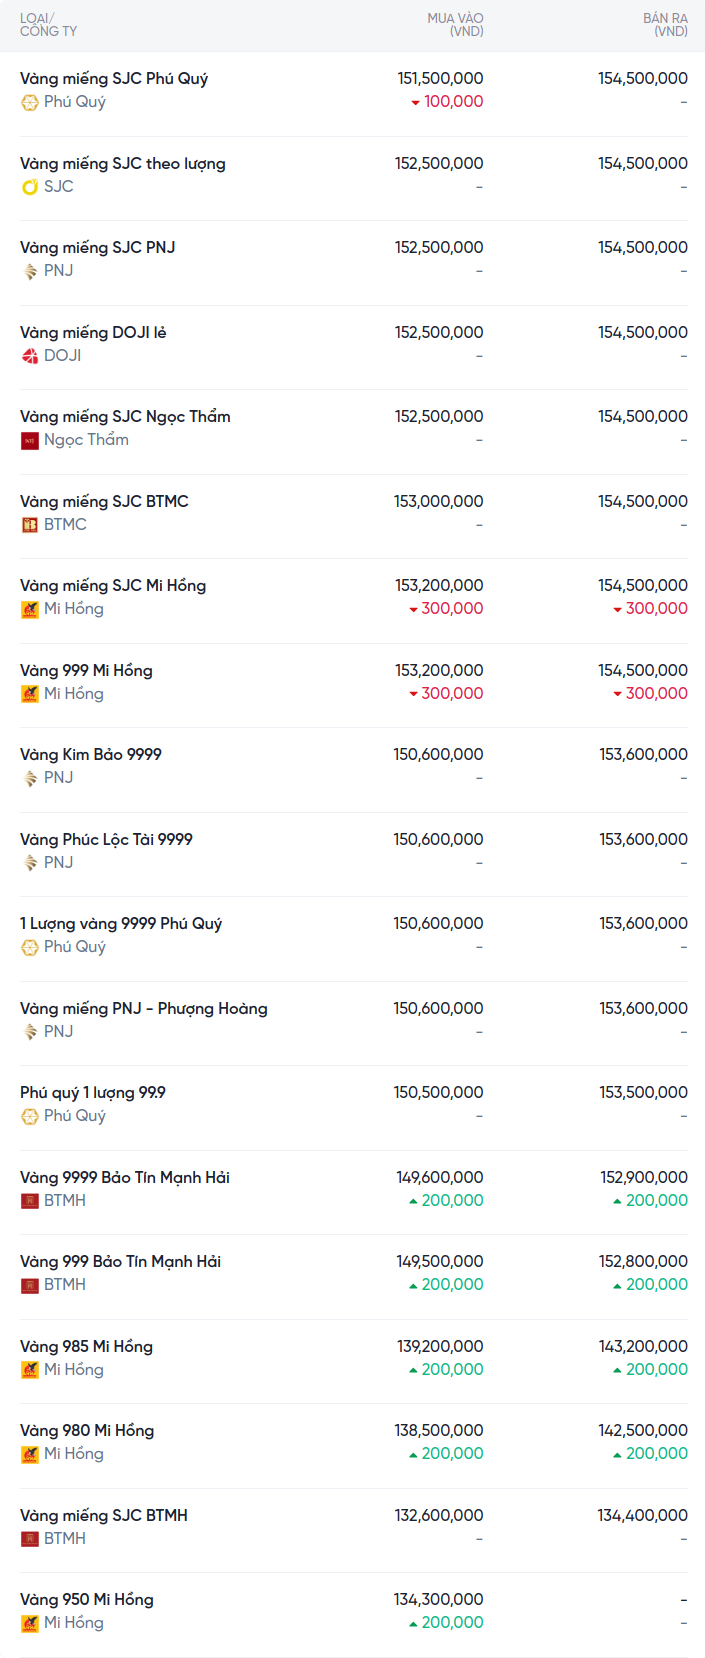The image size is (705, 1658).
Task: Click the PNJ logo under Vàng miếng SJC PNJ
Action: 30,271
